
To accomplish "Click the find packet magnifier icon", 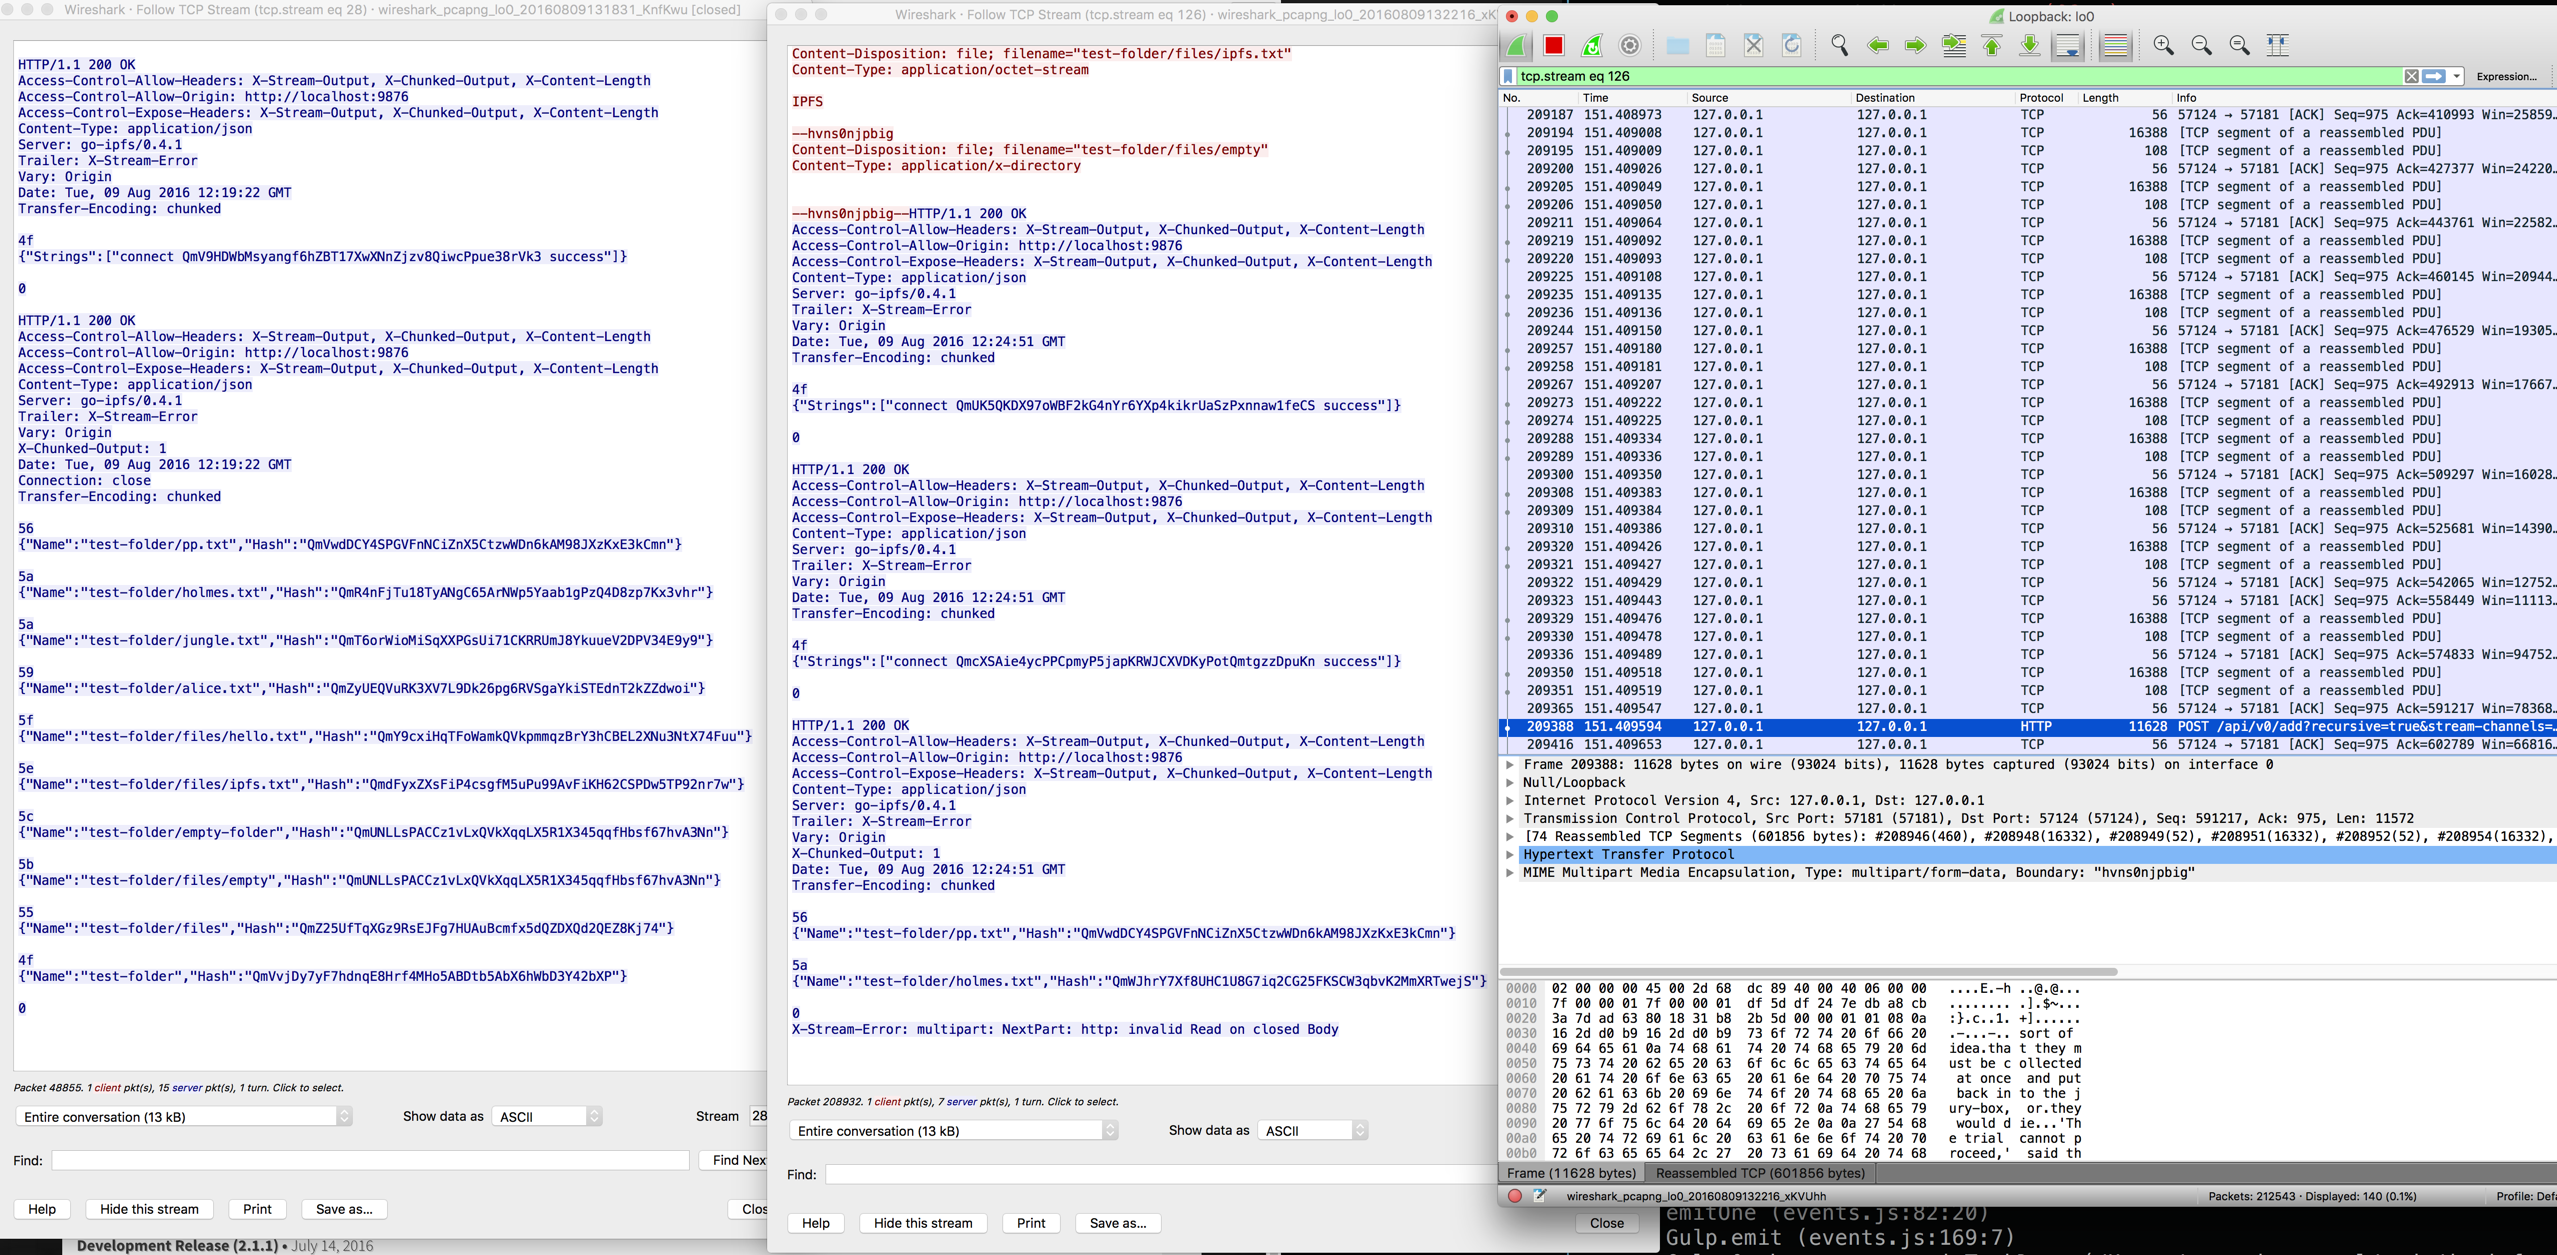I will point(1839,45).
